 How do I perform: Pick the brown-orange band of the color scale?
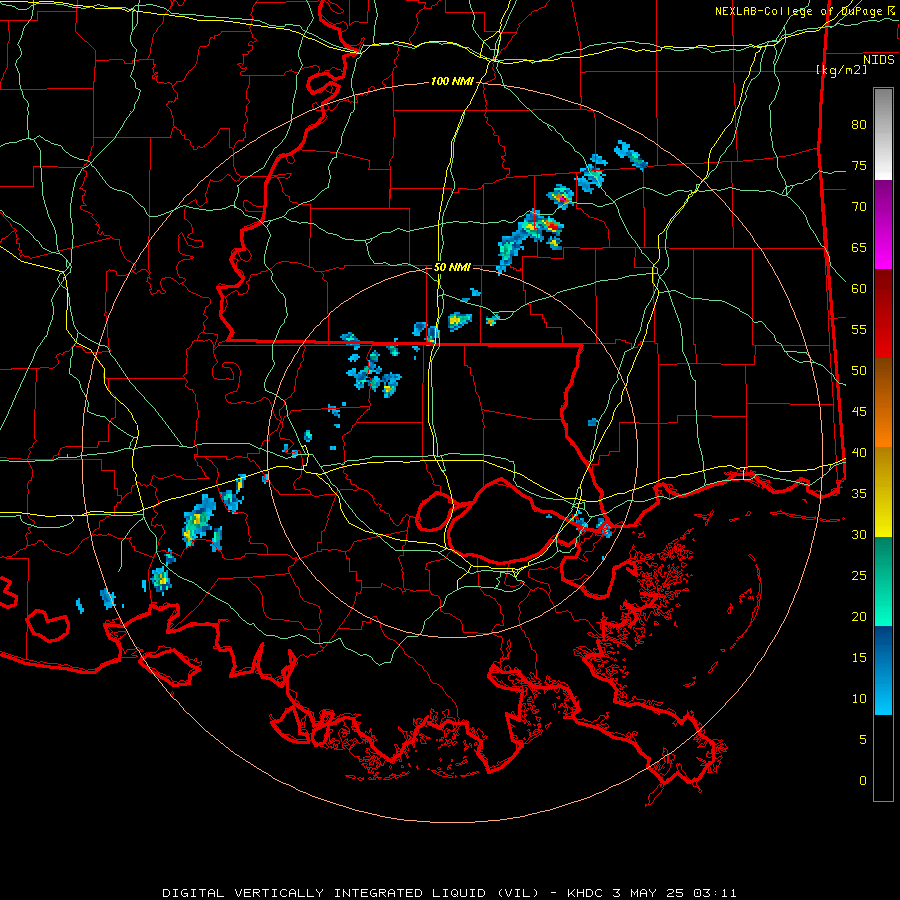[x=883, y=403]
